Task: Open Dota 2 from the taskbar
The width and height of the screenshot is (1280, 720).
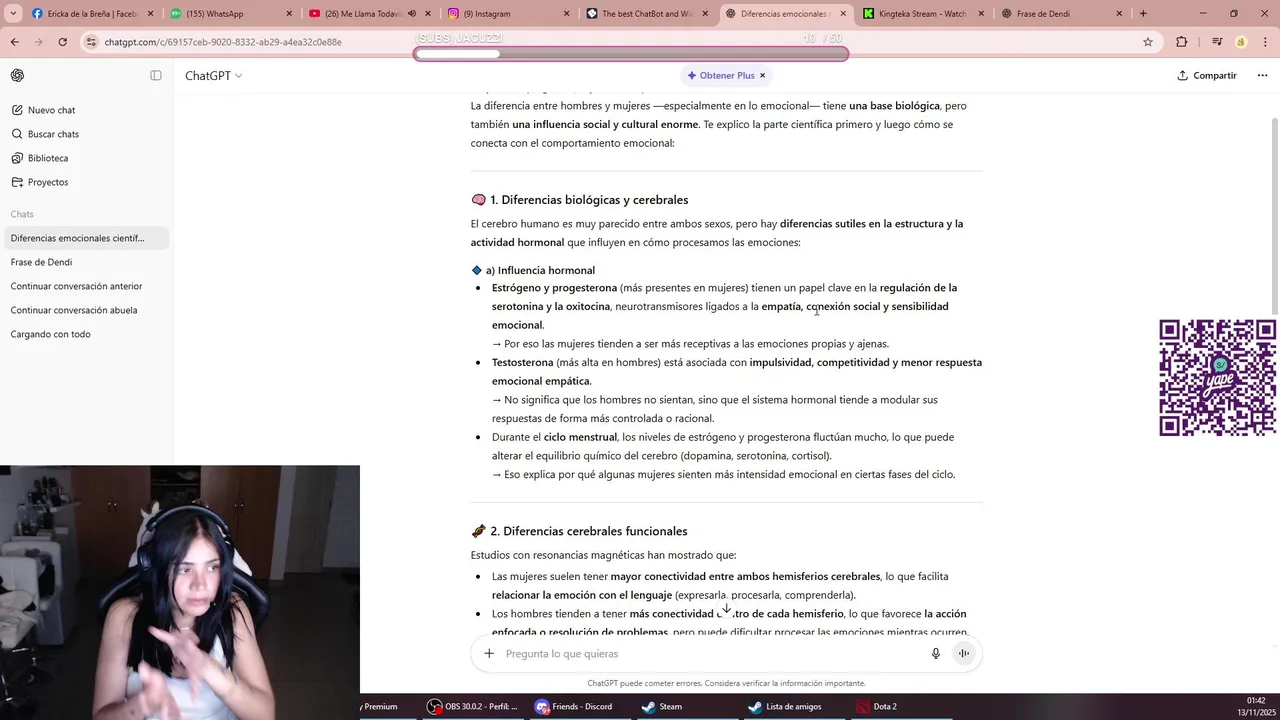Action: pos(876,707)
